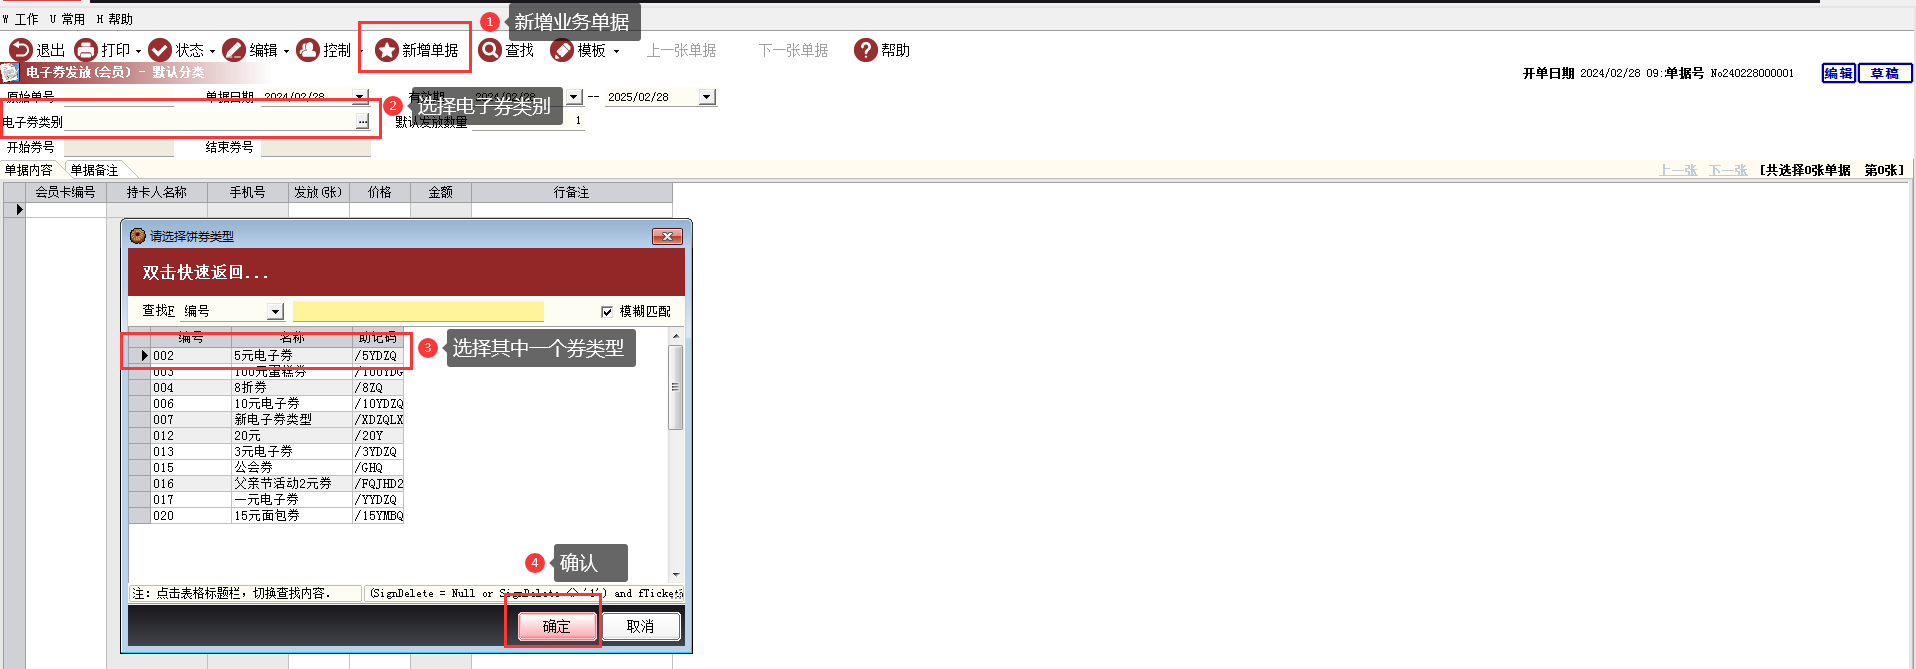
Task: Open the 帮助 menu in menu bar
Action: 114,19
